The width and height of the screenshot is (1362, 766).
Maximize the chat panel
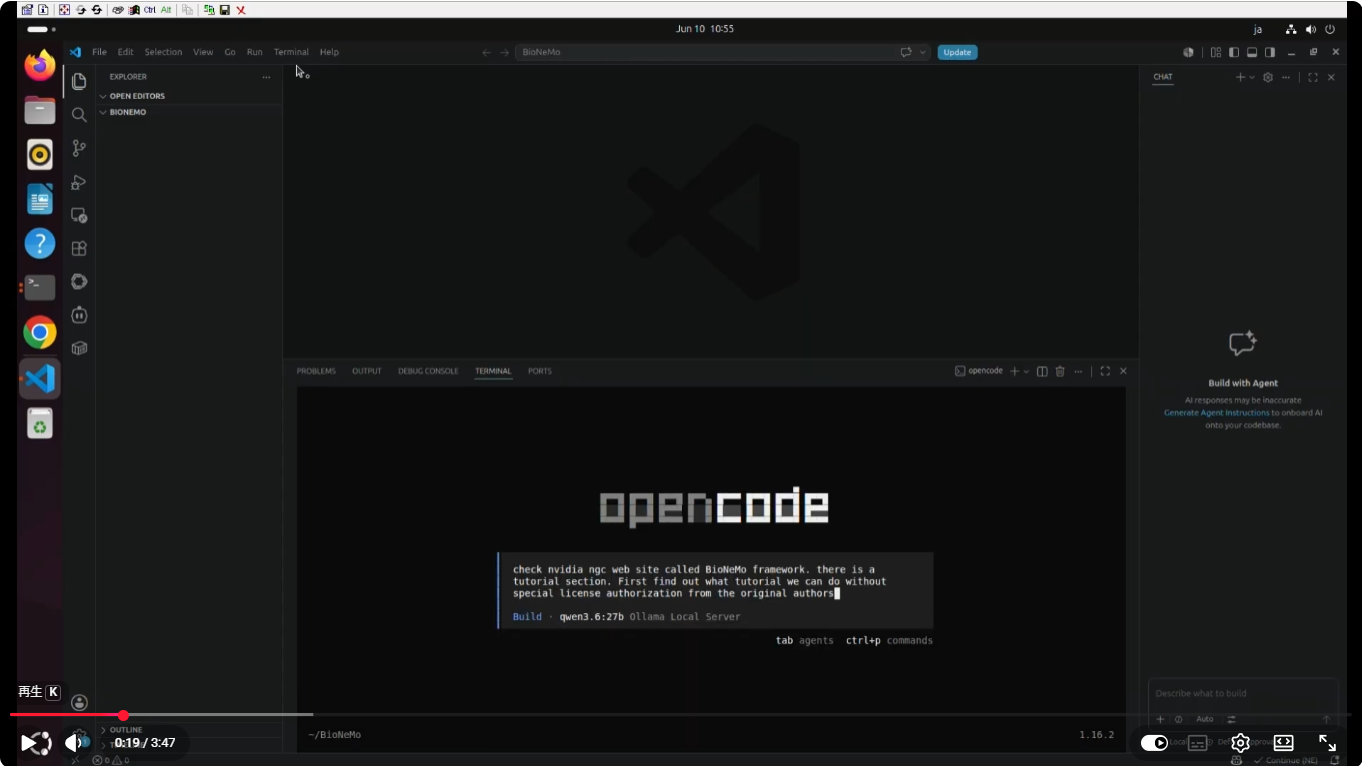(x=1313, y=77)
